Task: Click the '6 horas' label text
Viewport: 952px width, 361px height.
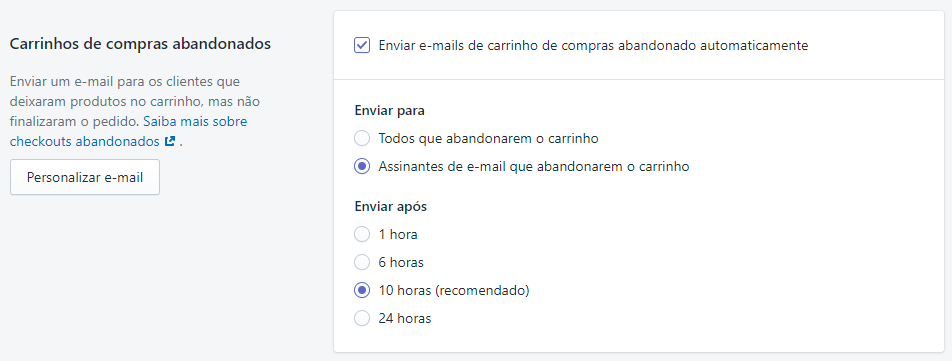Action: point(401,263)
